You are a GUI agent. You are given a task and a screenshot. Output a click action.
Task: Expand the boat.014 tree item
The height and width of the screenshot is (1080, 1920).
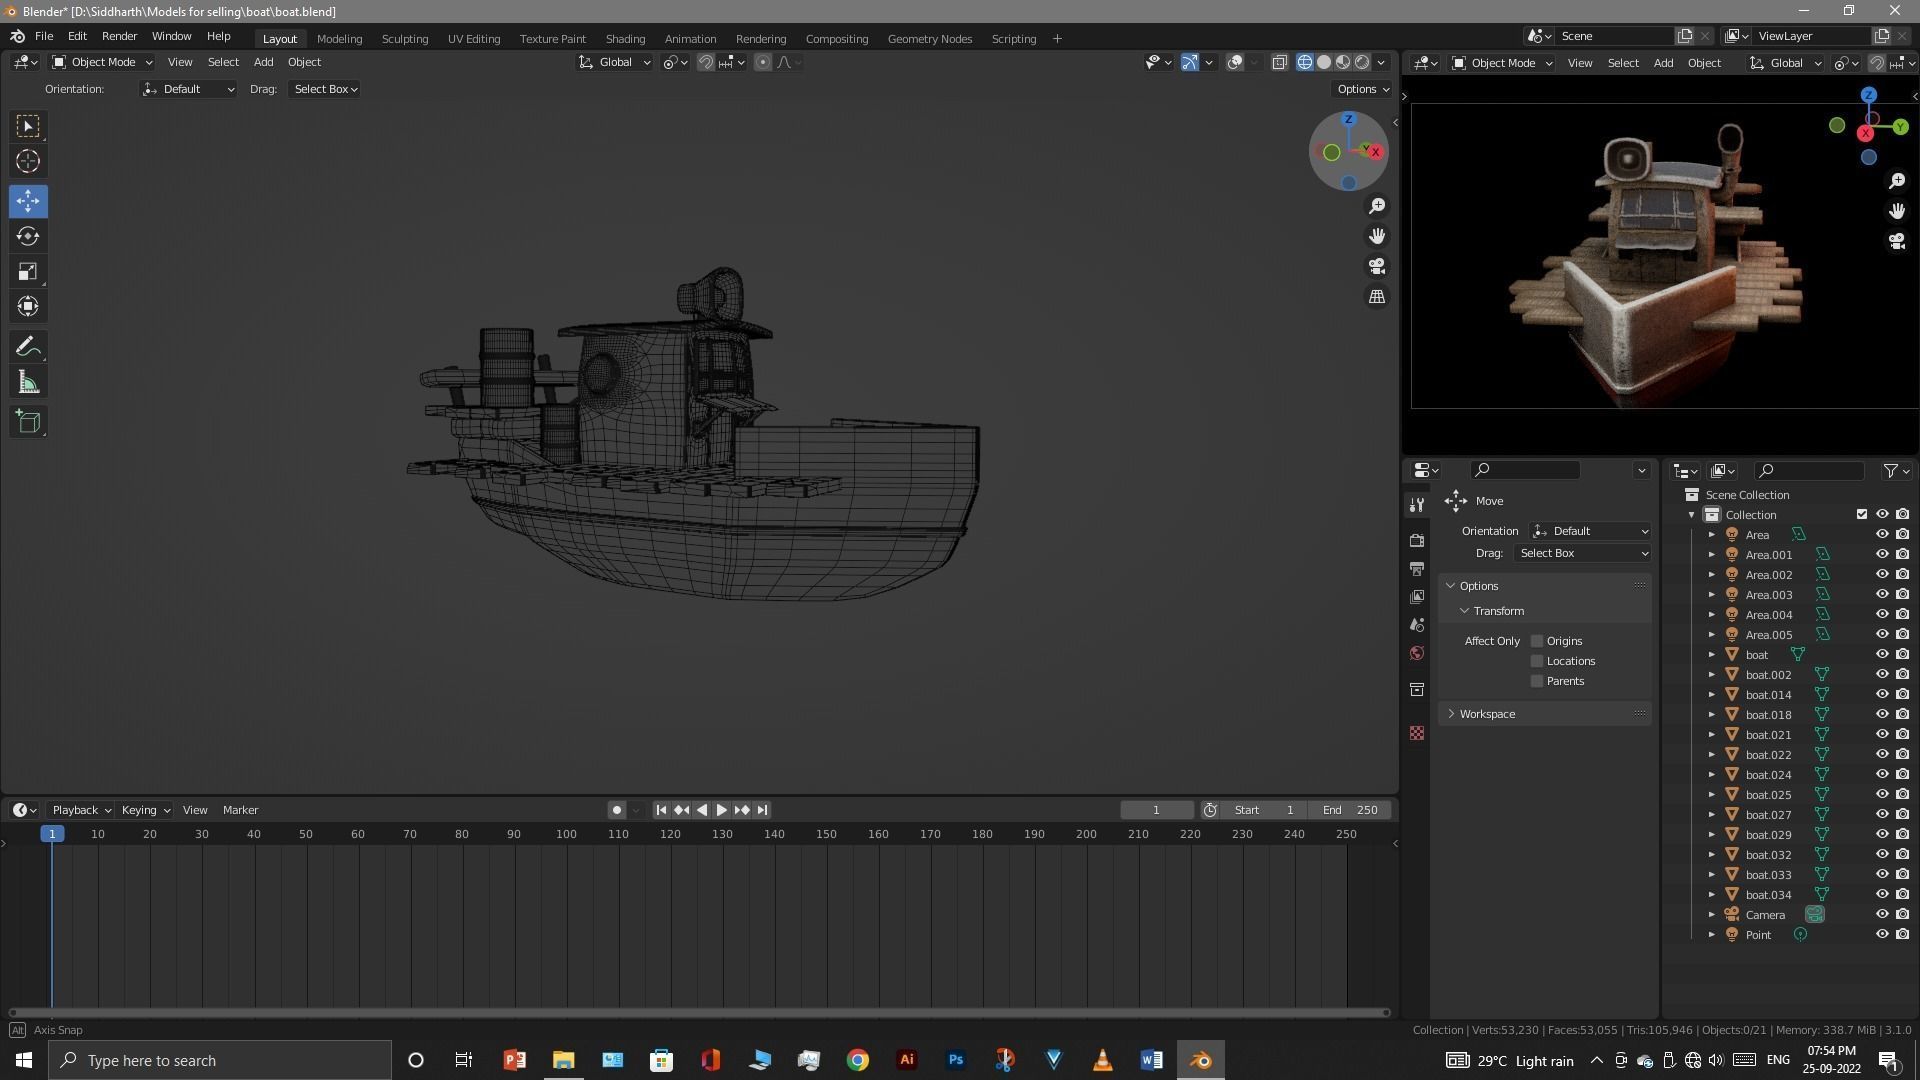1711,694
